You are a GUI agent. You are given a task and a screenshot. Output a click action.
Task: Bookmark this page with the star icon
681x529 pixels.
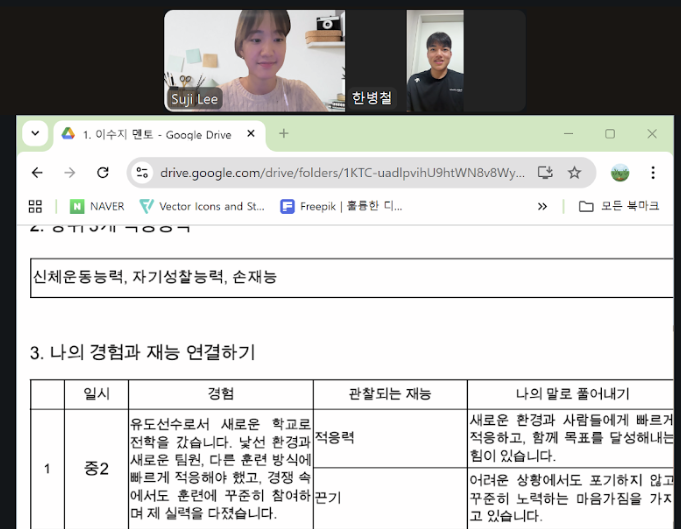tap(574, 173)
